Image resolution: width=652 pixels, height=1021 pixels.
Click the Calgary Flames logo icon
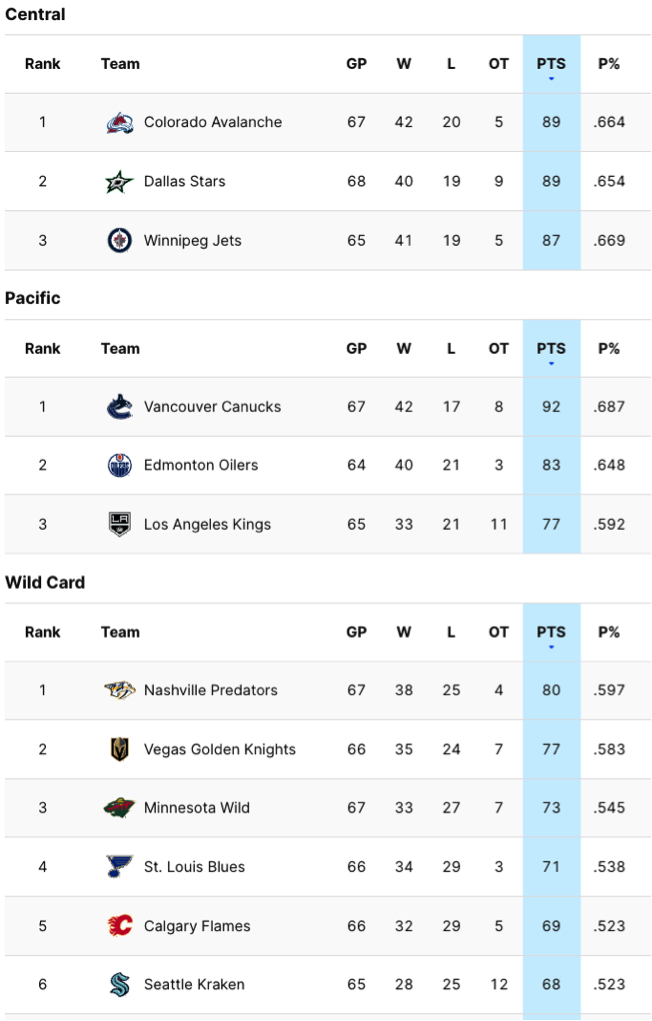(120, 927)
